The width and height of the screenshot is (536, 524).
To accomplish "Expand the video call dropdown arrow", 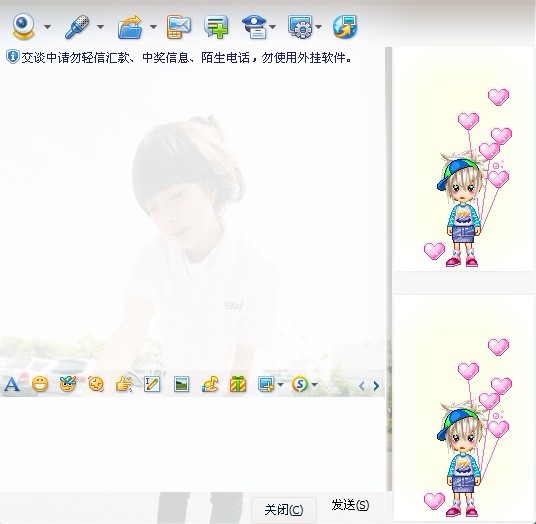I will (x=48, y=27).
